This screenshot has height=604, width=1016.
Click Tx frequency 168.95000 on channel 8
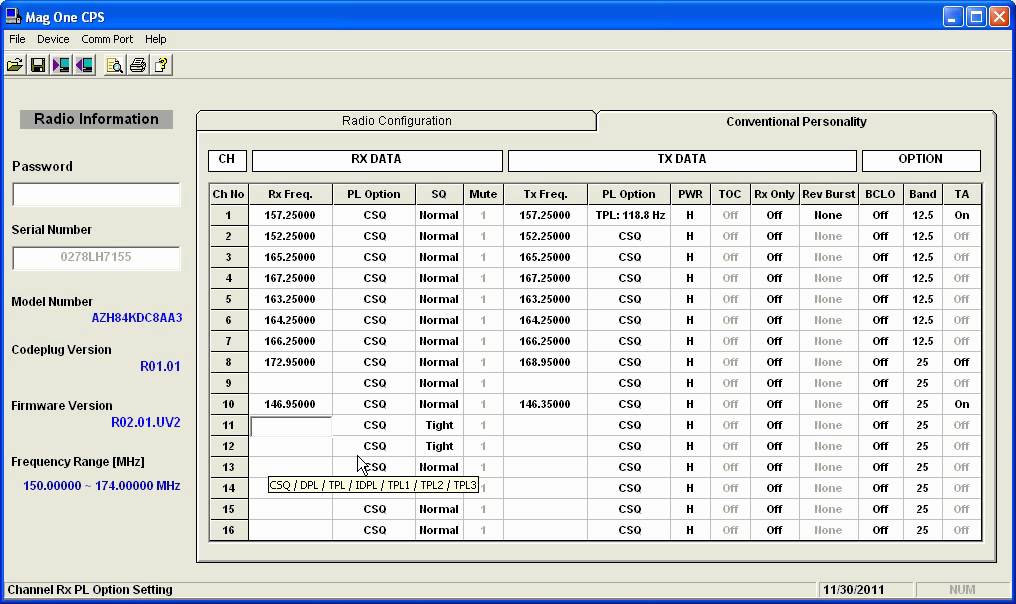pyautogui.click(x=545, y=362)
